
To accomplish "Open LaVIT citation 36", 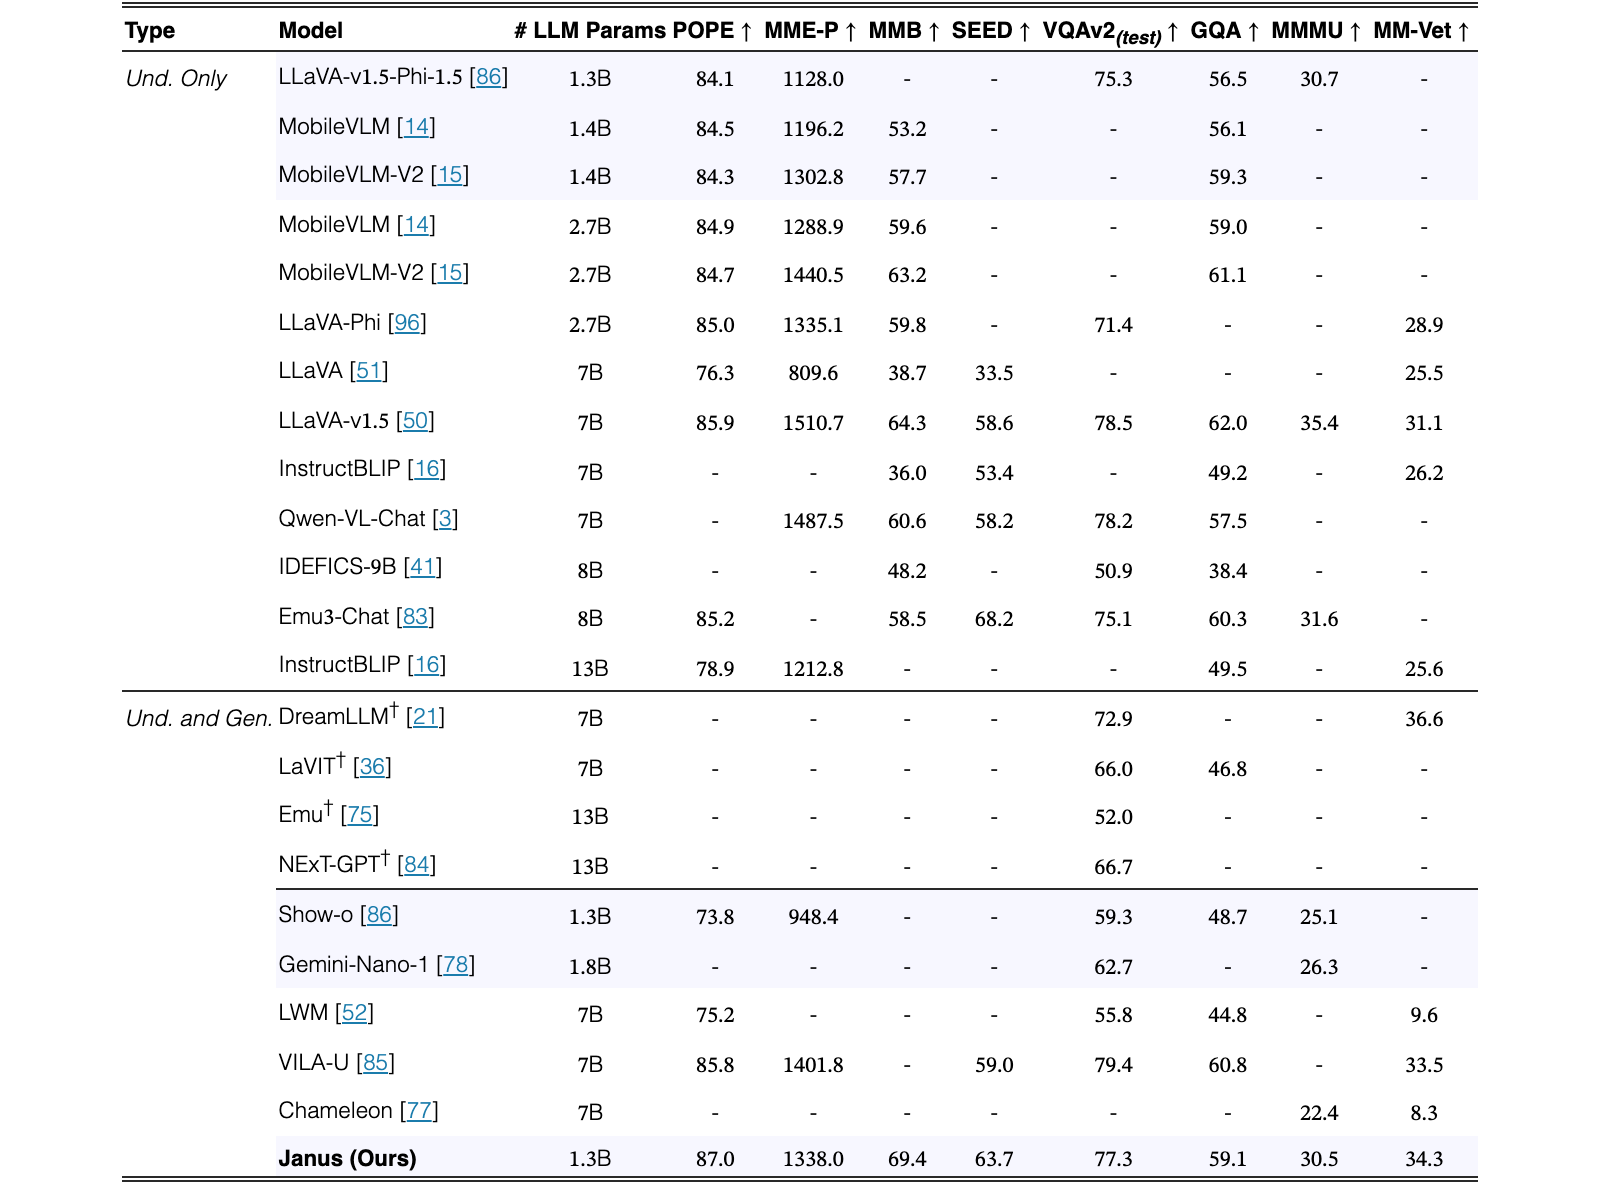I will point(372,766).
